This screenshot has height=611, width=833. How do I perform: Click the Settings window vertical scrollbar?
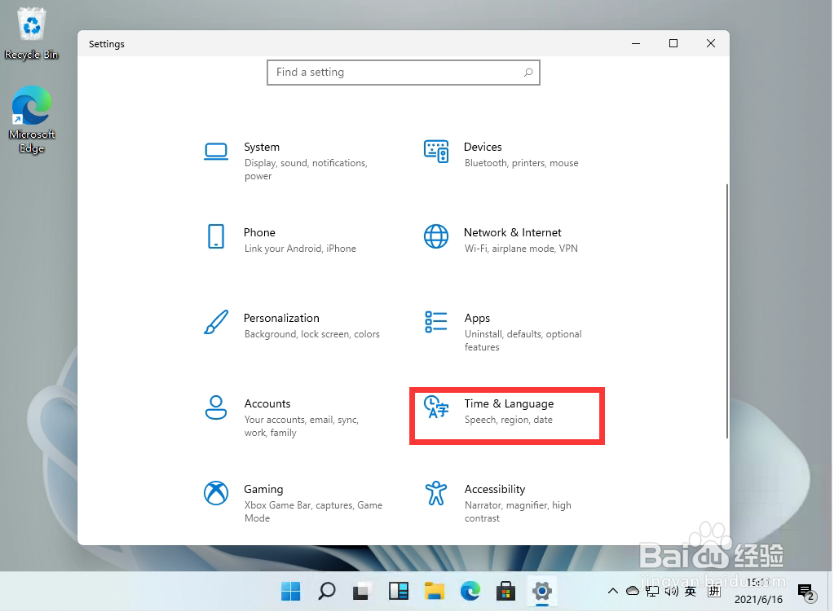click(x=727, y=311)
